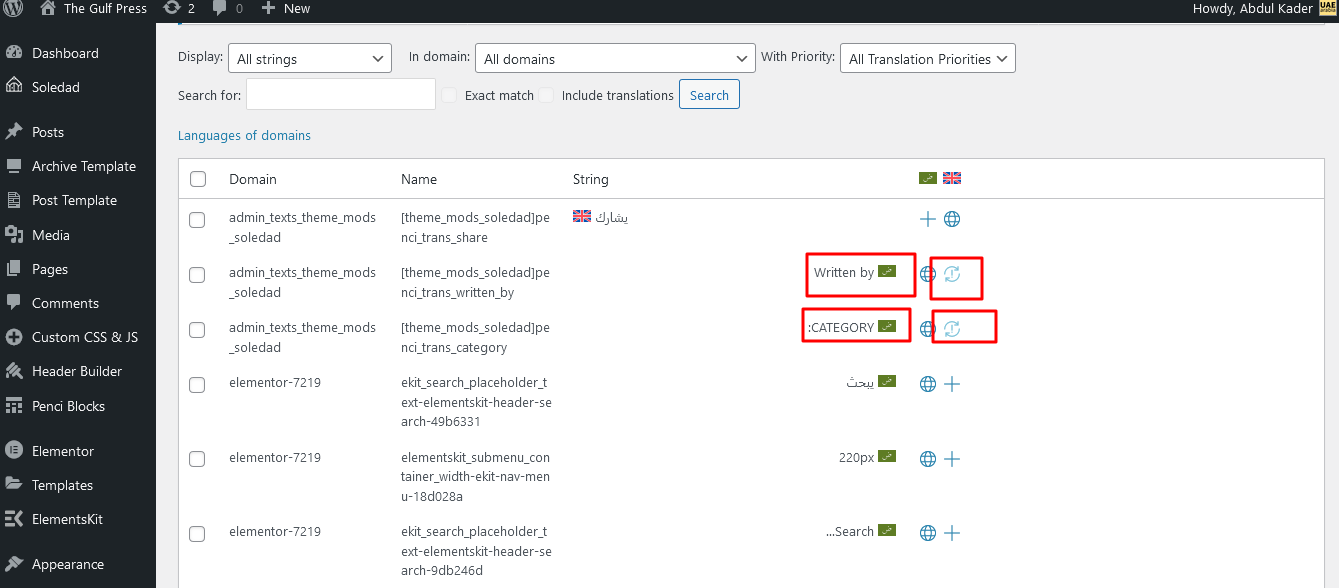This screenshot has height=588, width=1339.
Task: Open the All Translation Priorities dropdown
Action: pos(928,59)
